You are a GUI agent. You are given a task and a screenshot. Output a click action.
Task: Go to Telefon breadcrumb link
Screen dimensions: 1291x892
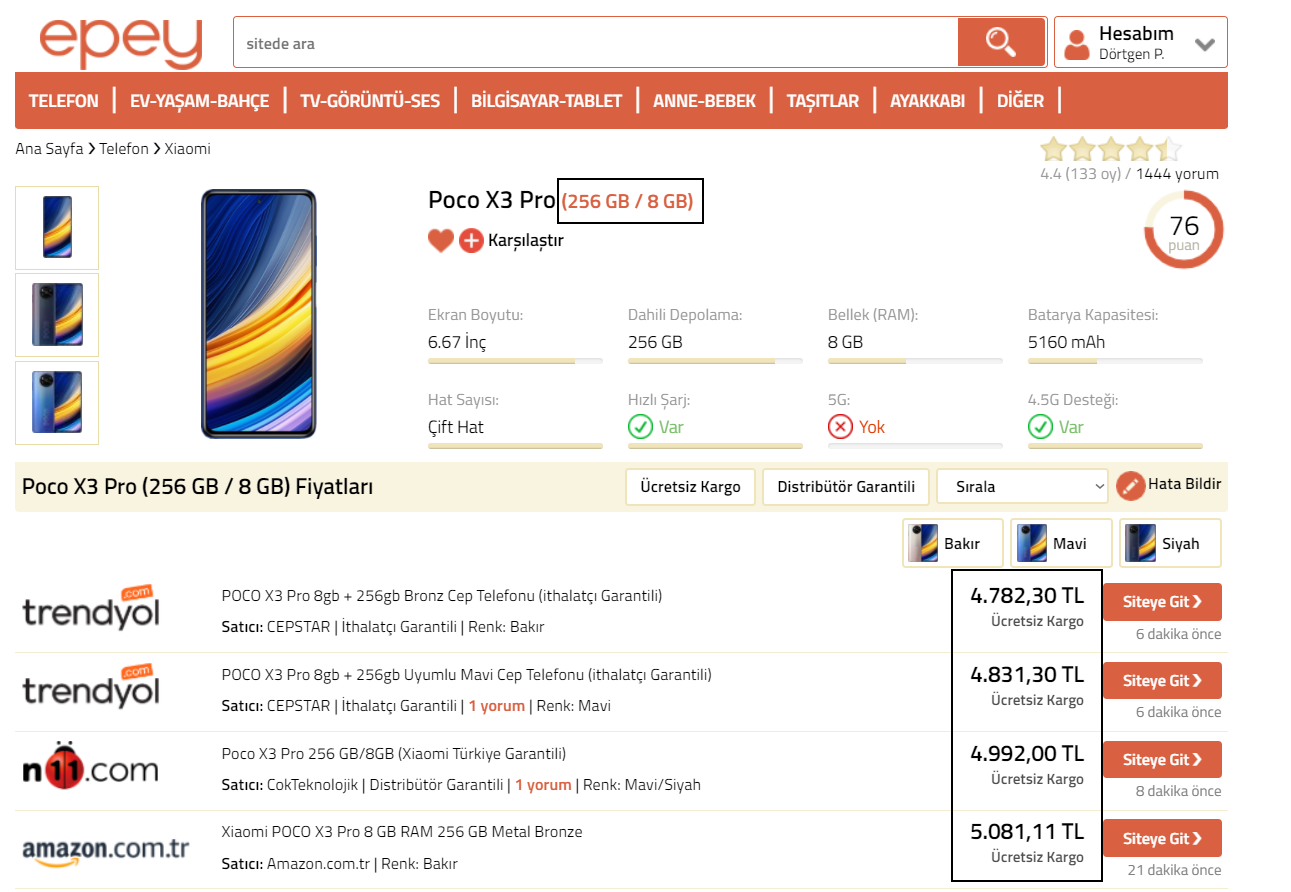(124, 149)
